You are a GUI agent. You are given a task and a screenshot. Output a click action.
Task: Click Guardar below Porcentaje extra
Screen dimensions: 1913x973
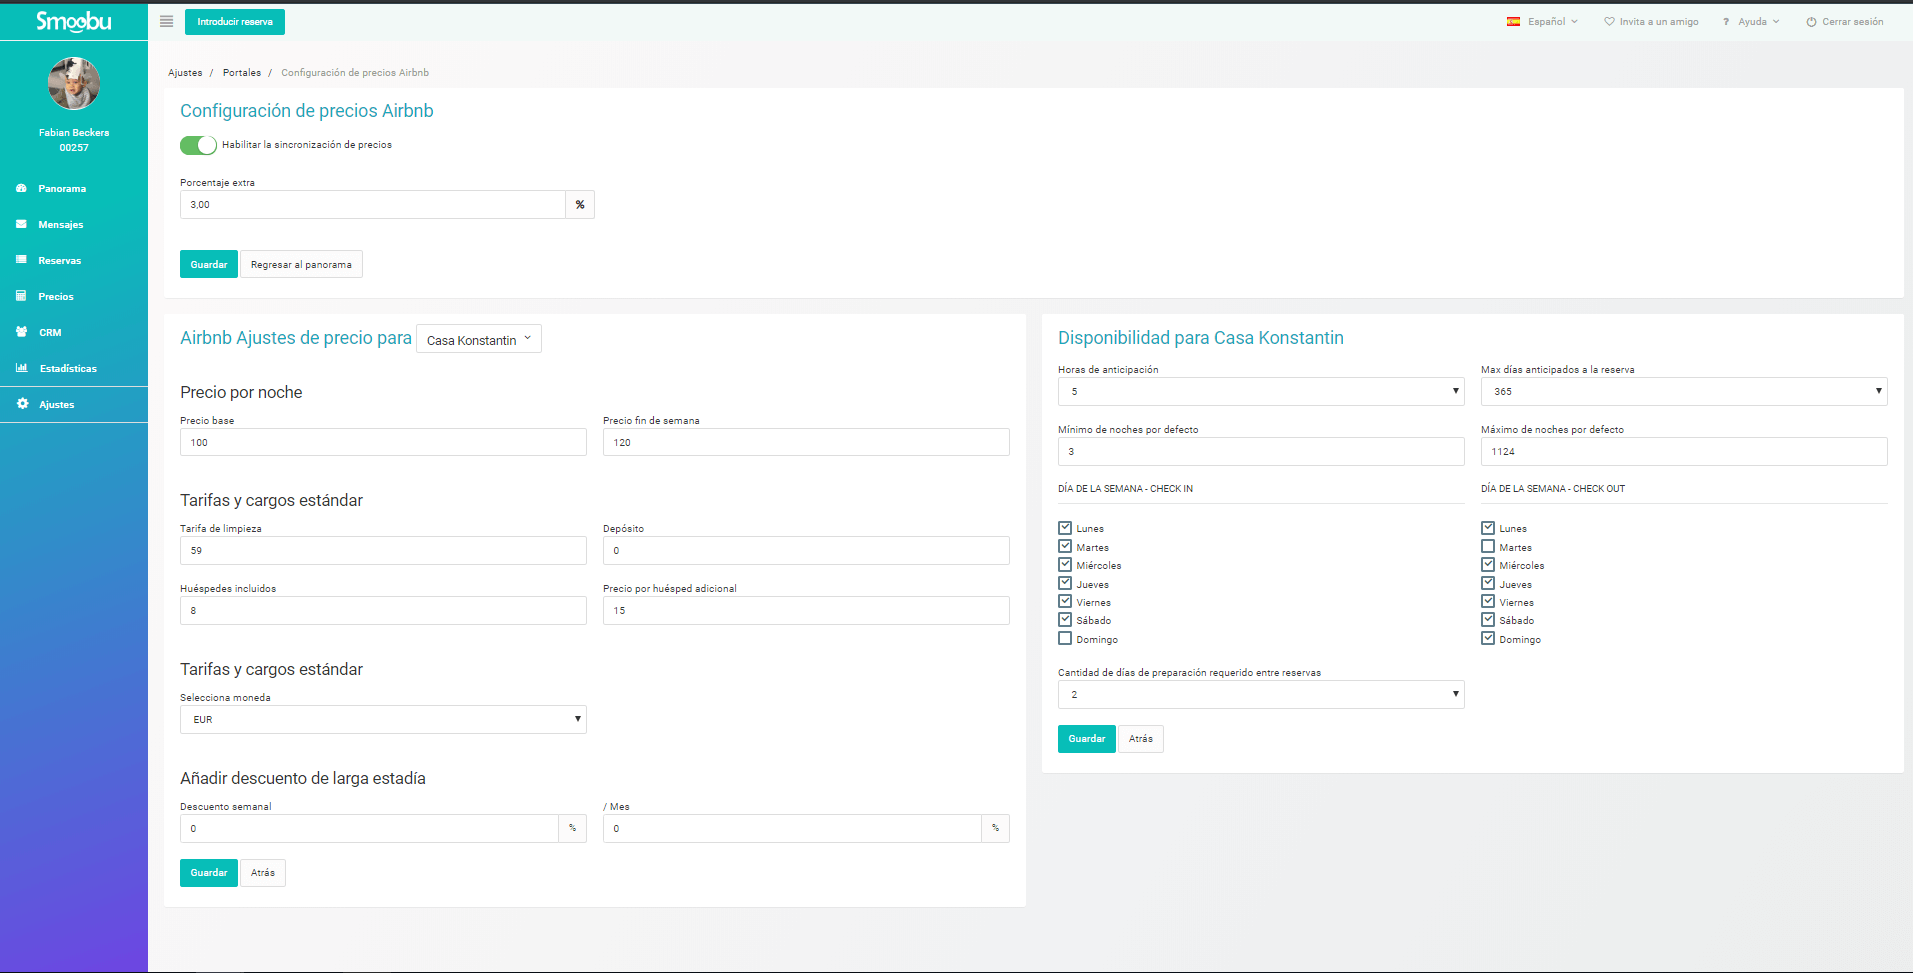(x=209, y=264)
